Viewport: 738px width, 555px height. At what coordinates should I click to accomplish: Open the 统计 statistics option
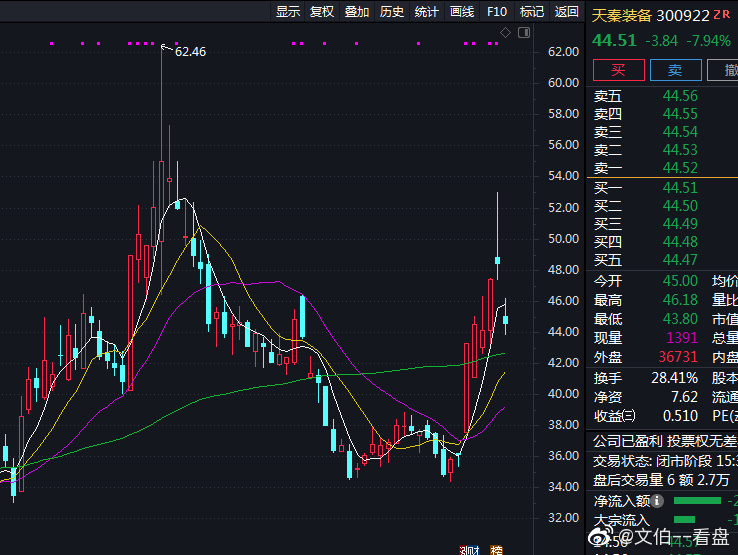(427, 12)
